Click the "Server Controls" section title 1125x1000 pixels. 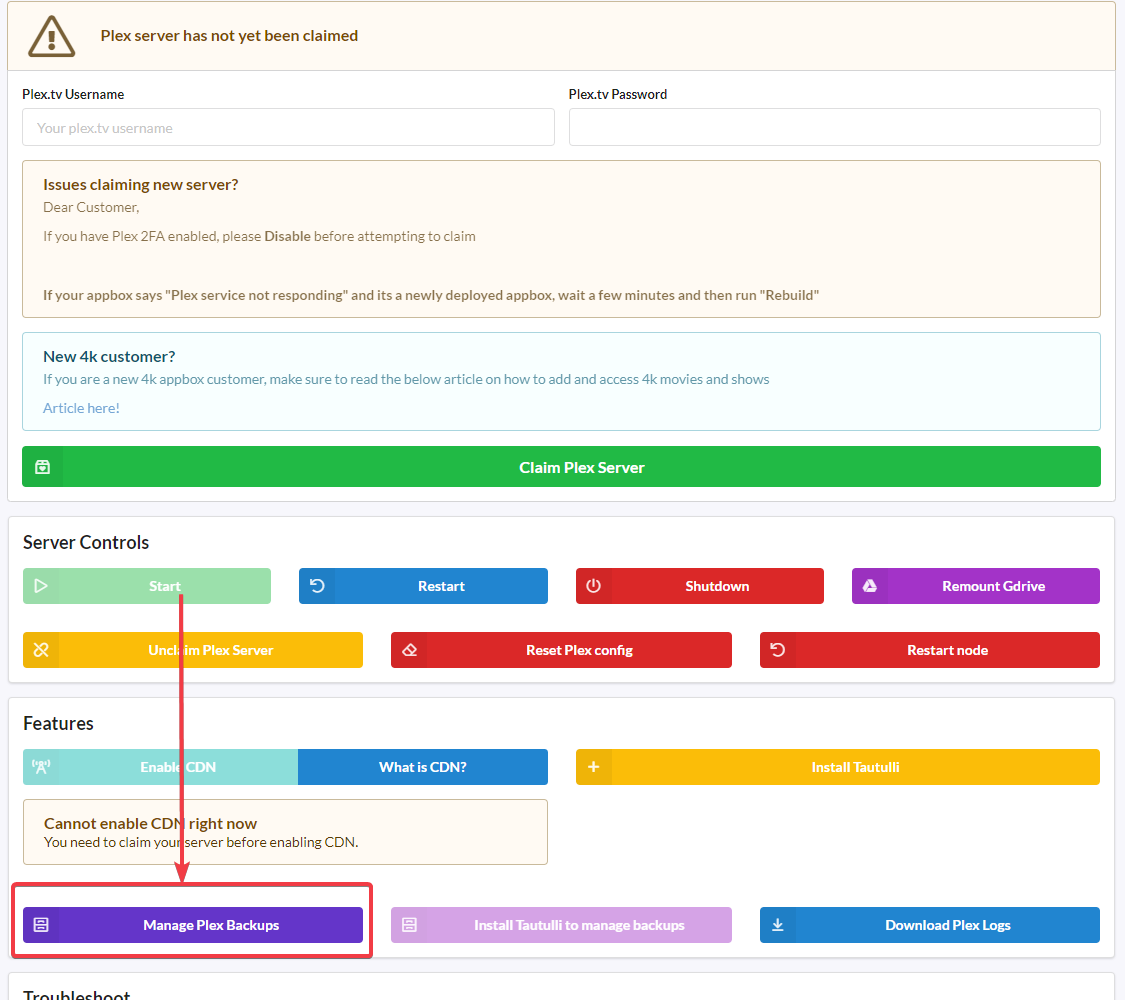tap(86, 542)
